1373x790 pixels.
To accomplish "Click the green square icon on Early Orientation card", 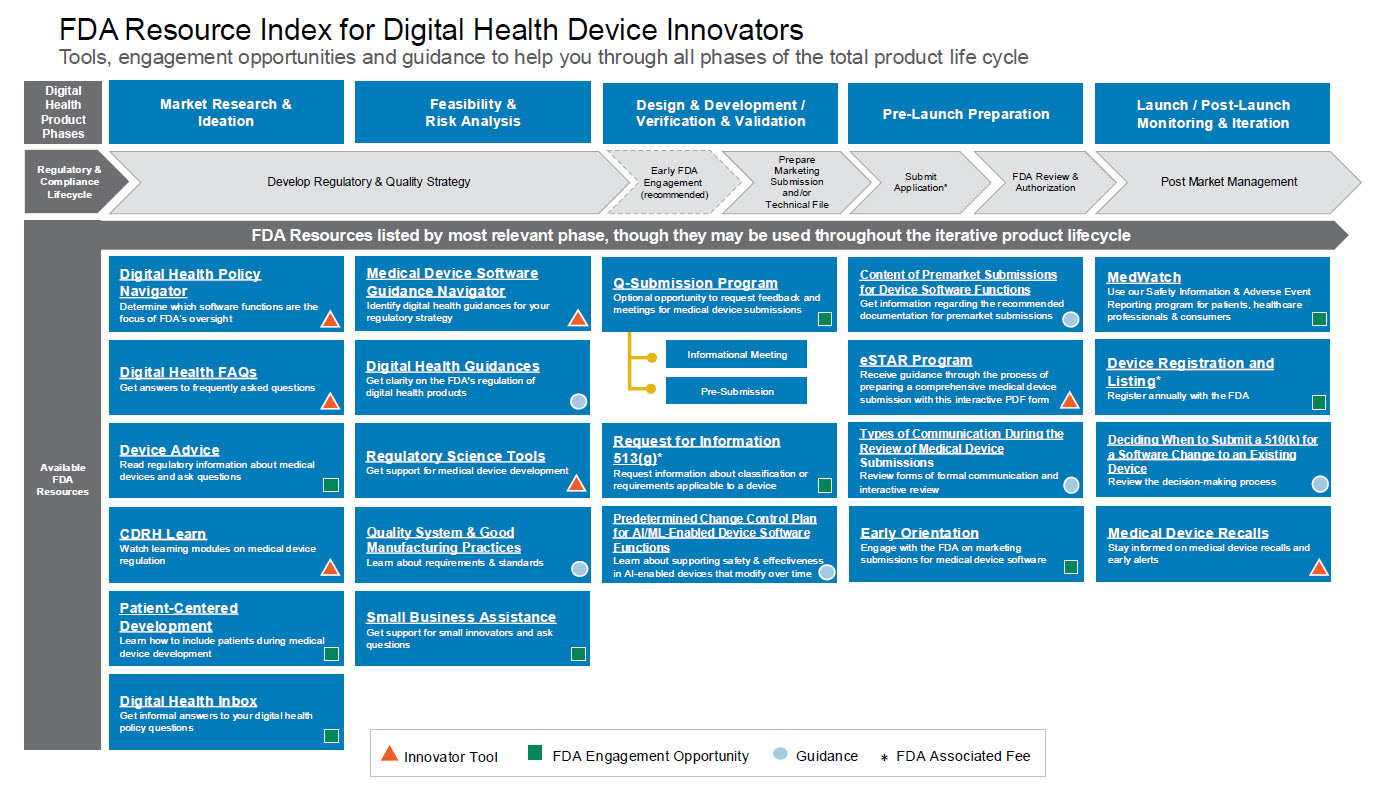I will point(1071,567).
